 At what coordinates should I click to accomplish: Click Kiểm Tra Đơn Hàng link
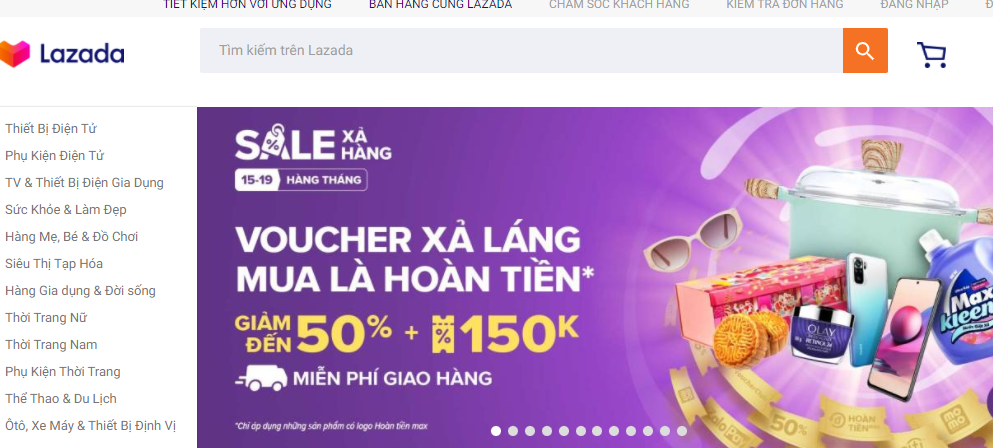[x=785, y=5]
